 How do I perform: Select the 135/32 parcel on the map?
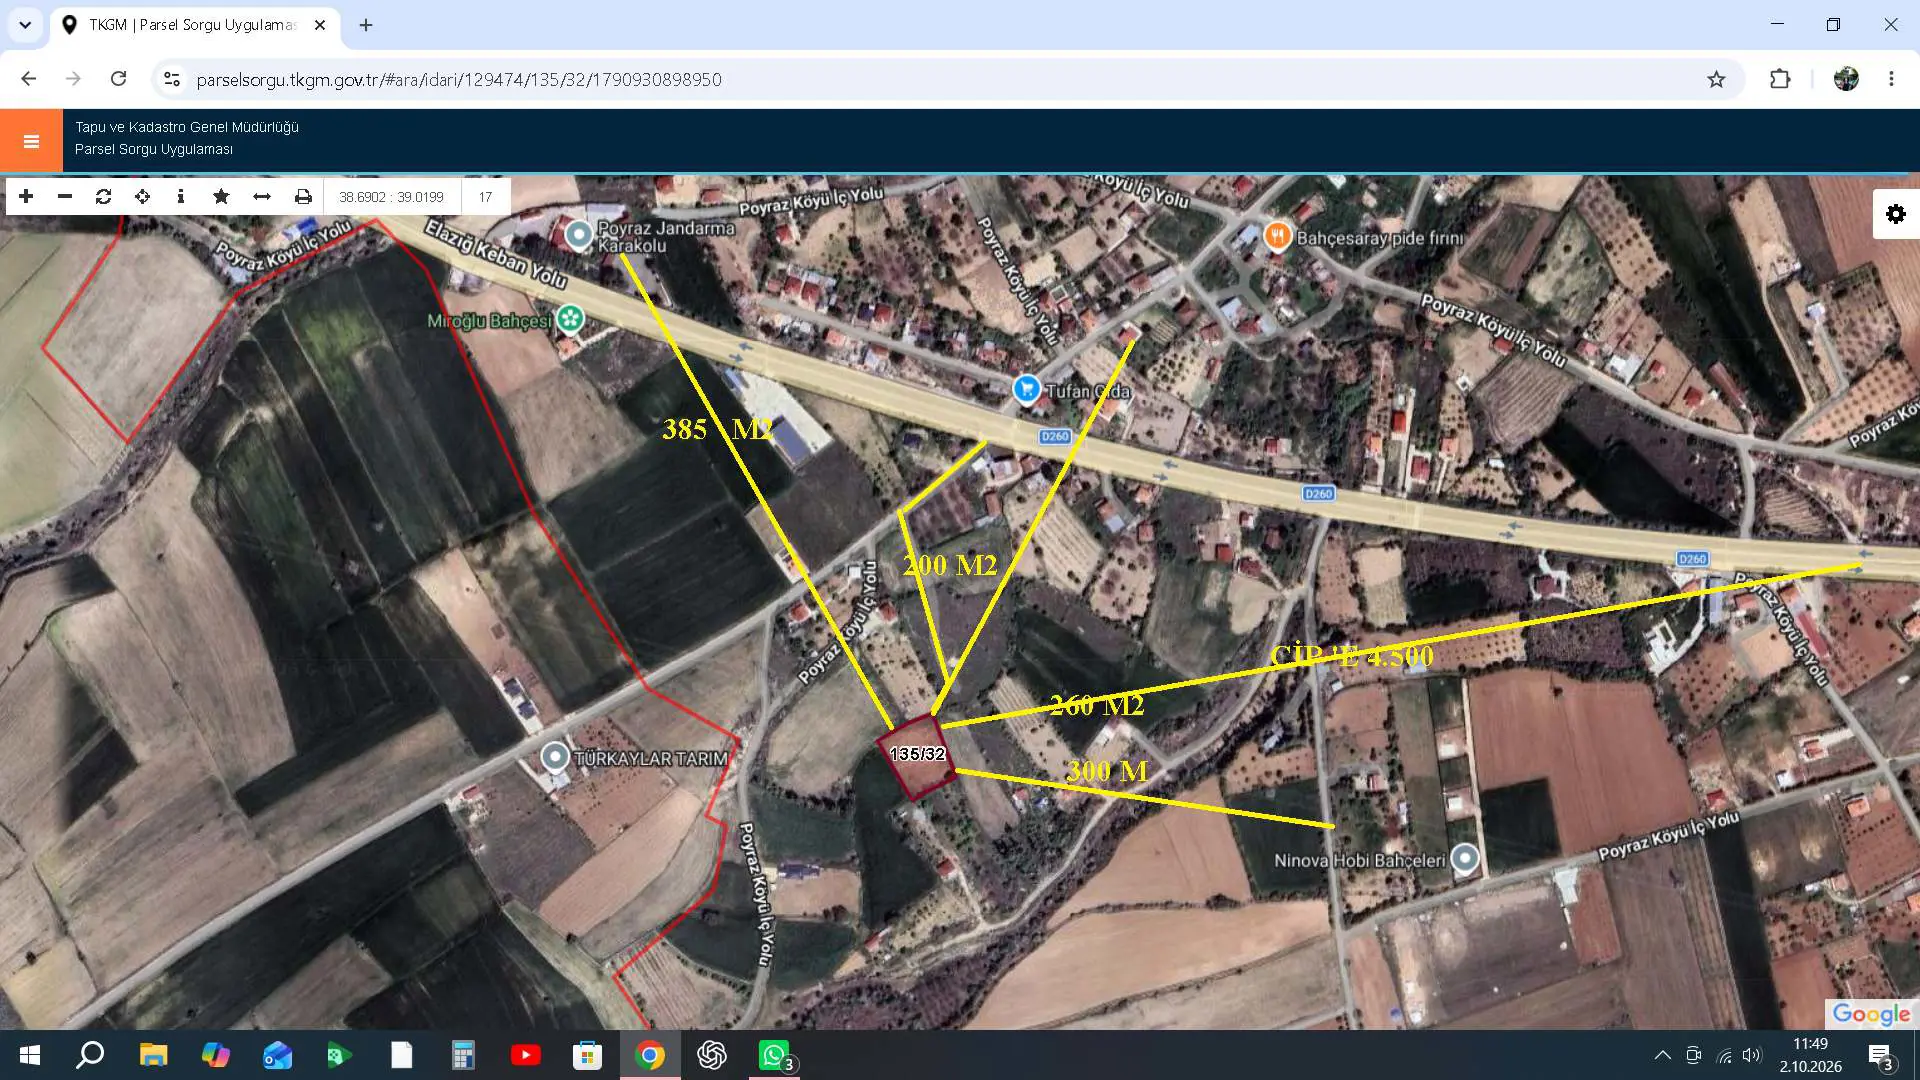916,756
